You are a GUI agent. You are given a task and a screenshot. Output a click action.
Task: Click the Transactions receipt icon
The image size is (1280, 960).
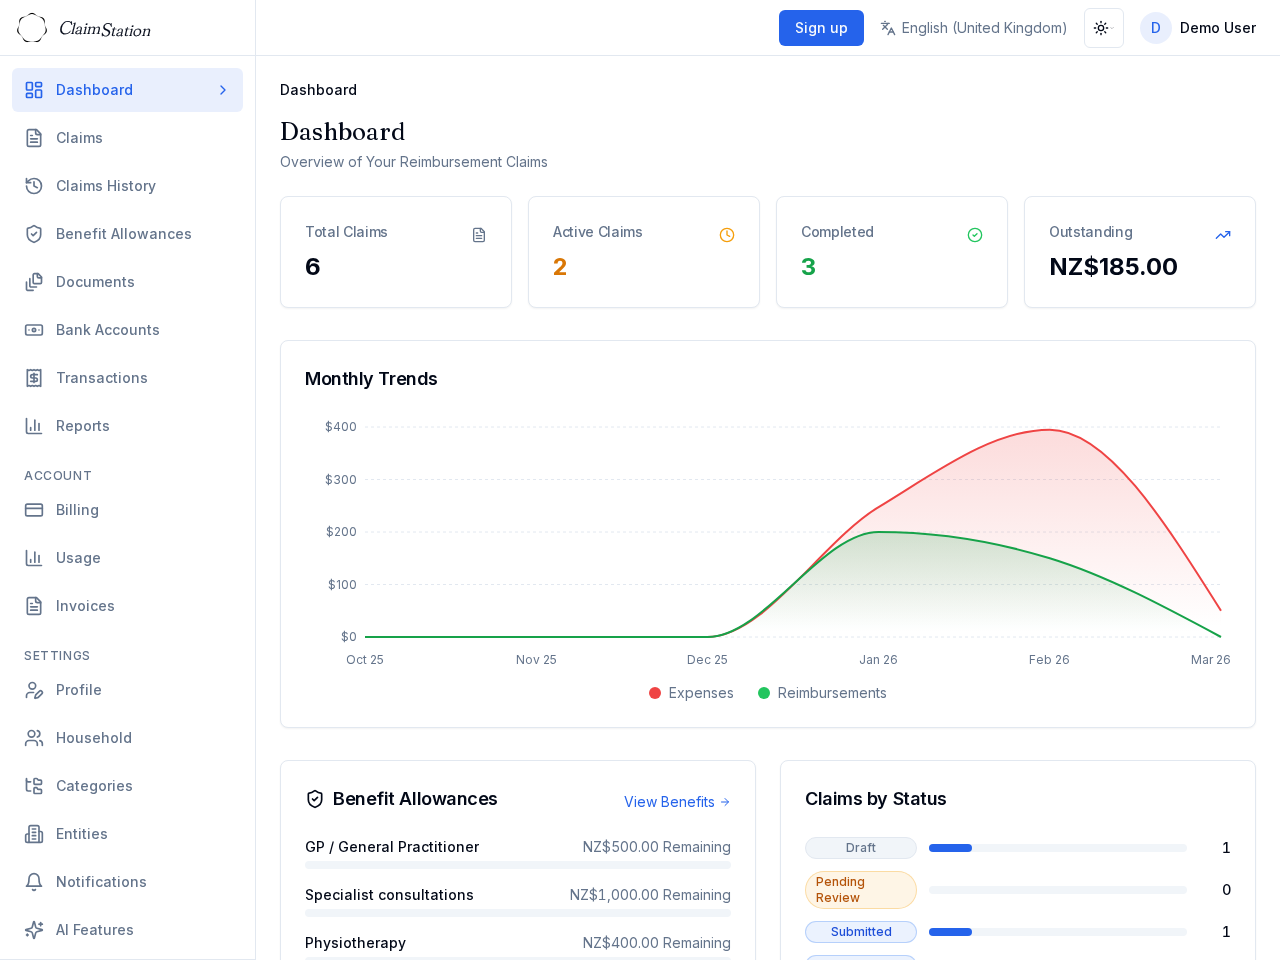click(34, 378)
